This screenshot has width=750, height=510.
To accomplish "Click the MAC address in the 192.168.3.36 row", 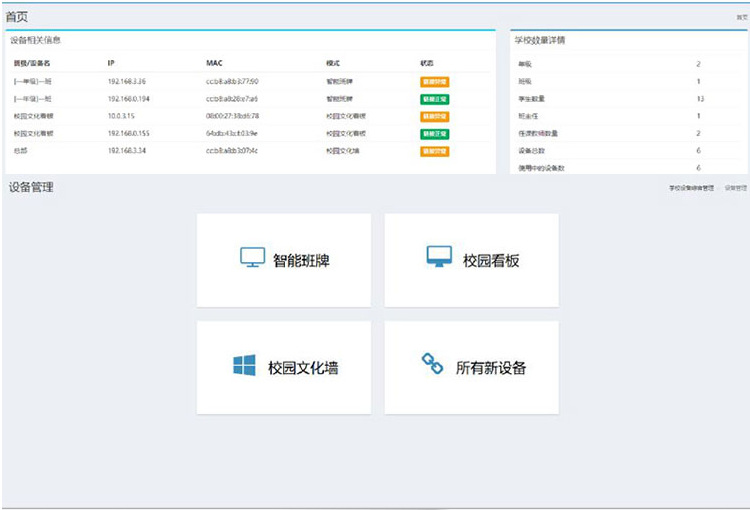I will (x=232, y=81).
